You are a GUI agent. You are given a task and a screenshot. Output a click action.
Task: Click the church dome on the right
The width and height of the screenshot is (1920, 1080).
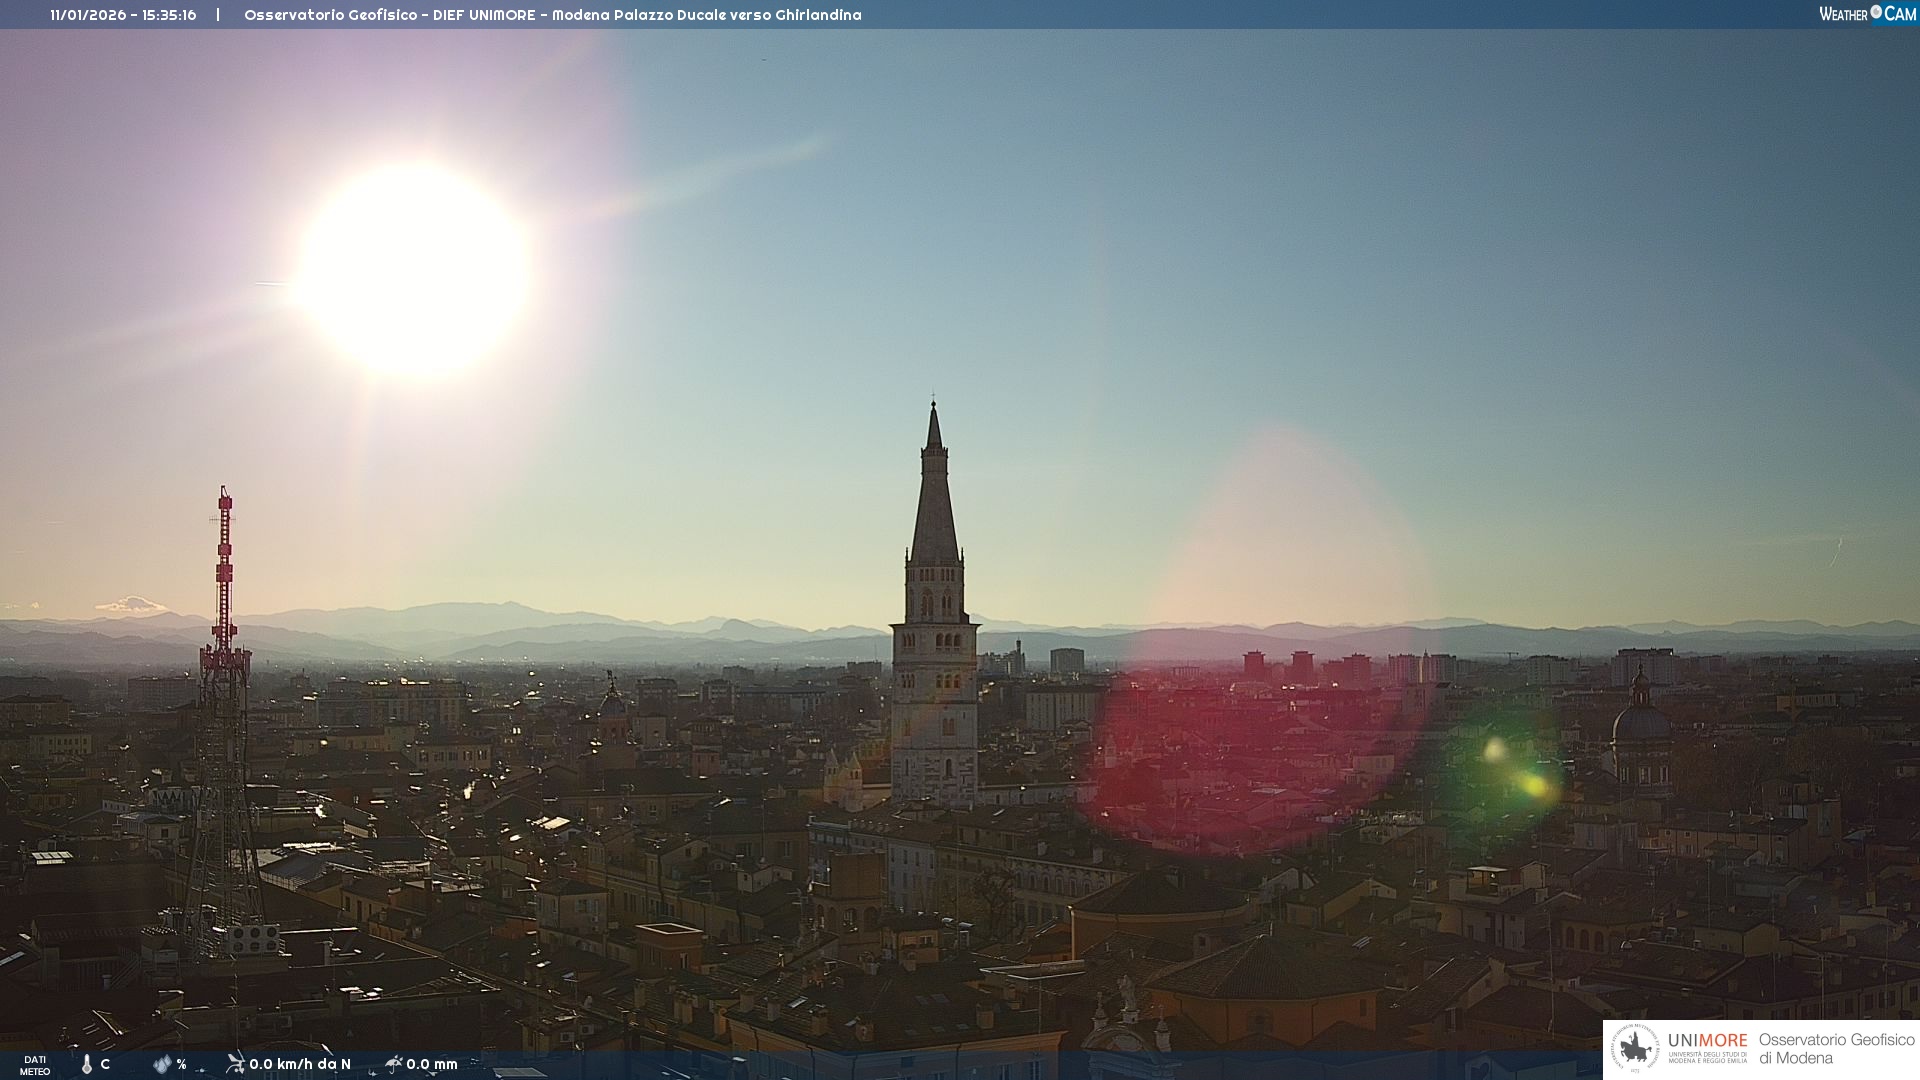tap(1640, 720)
